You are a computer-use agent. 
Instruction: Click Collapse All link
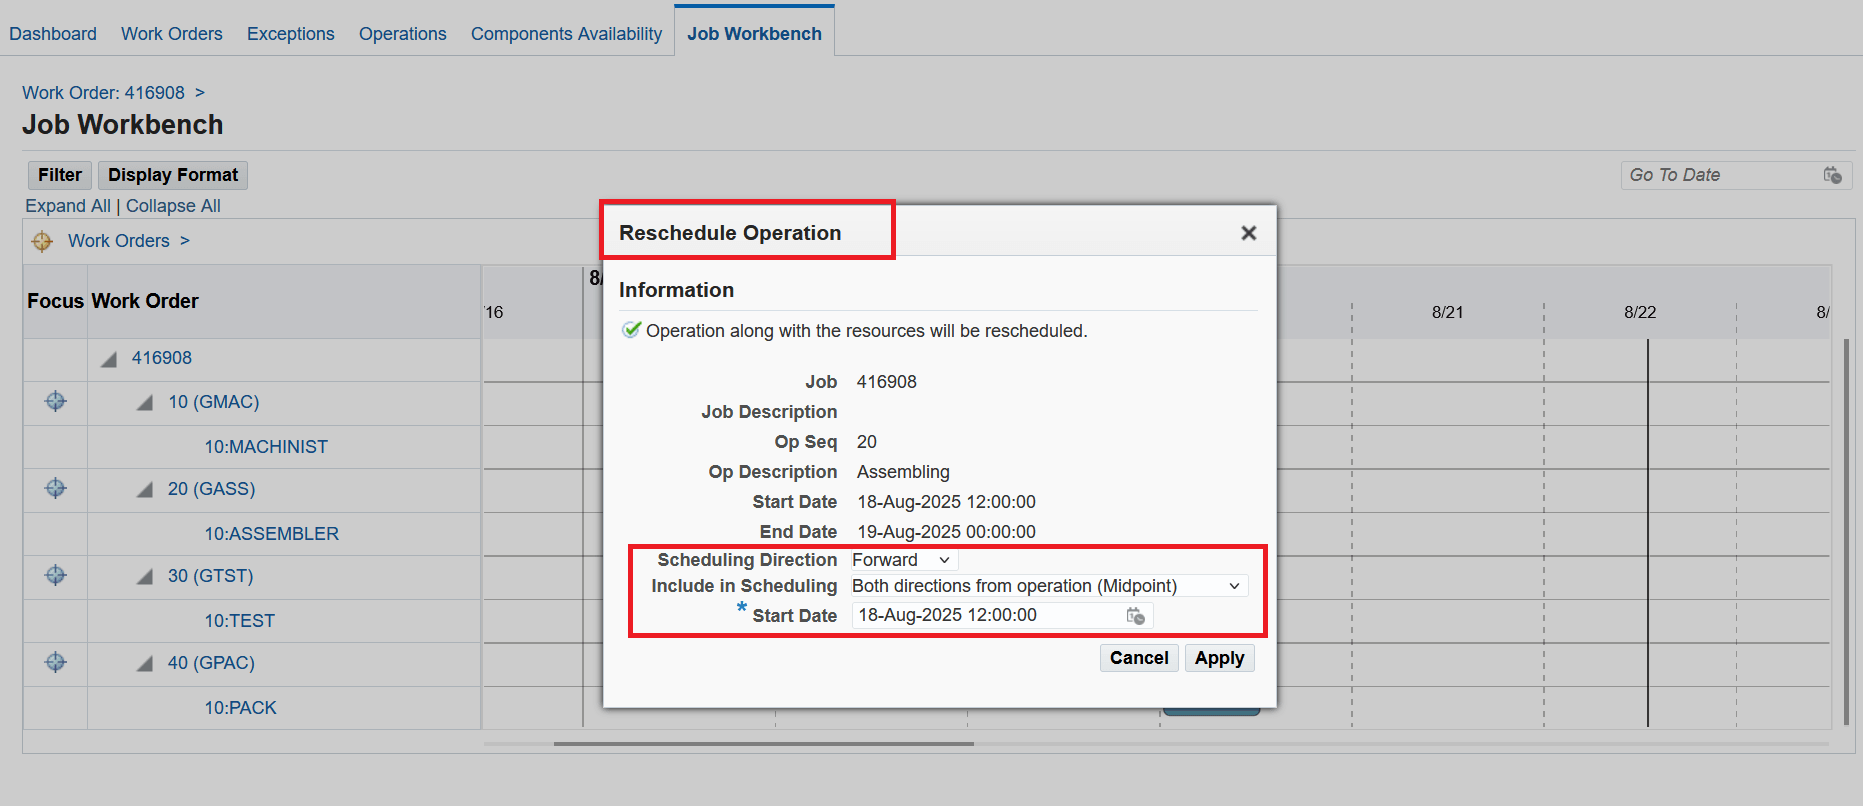click(x=173, y=206)
